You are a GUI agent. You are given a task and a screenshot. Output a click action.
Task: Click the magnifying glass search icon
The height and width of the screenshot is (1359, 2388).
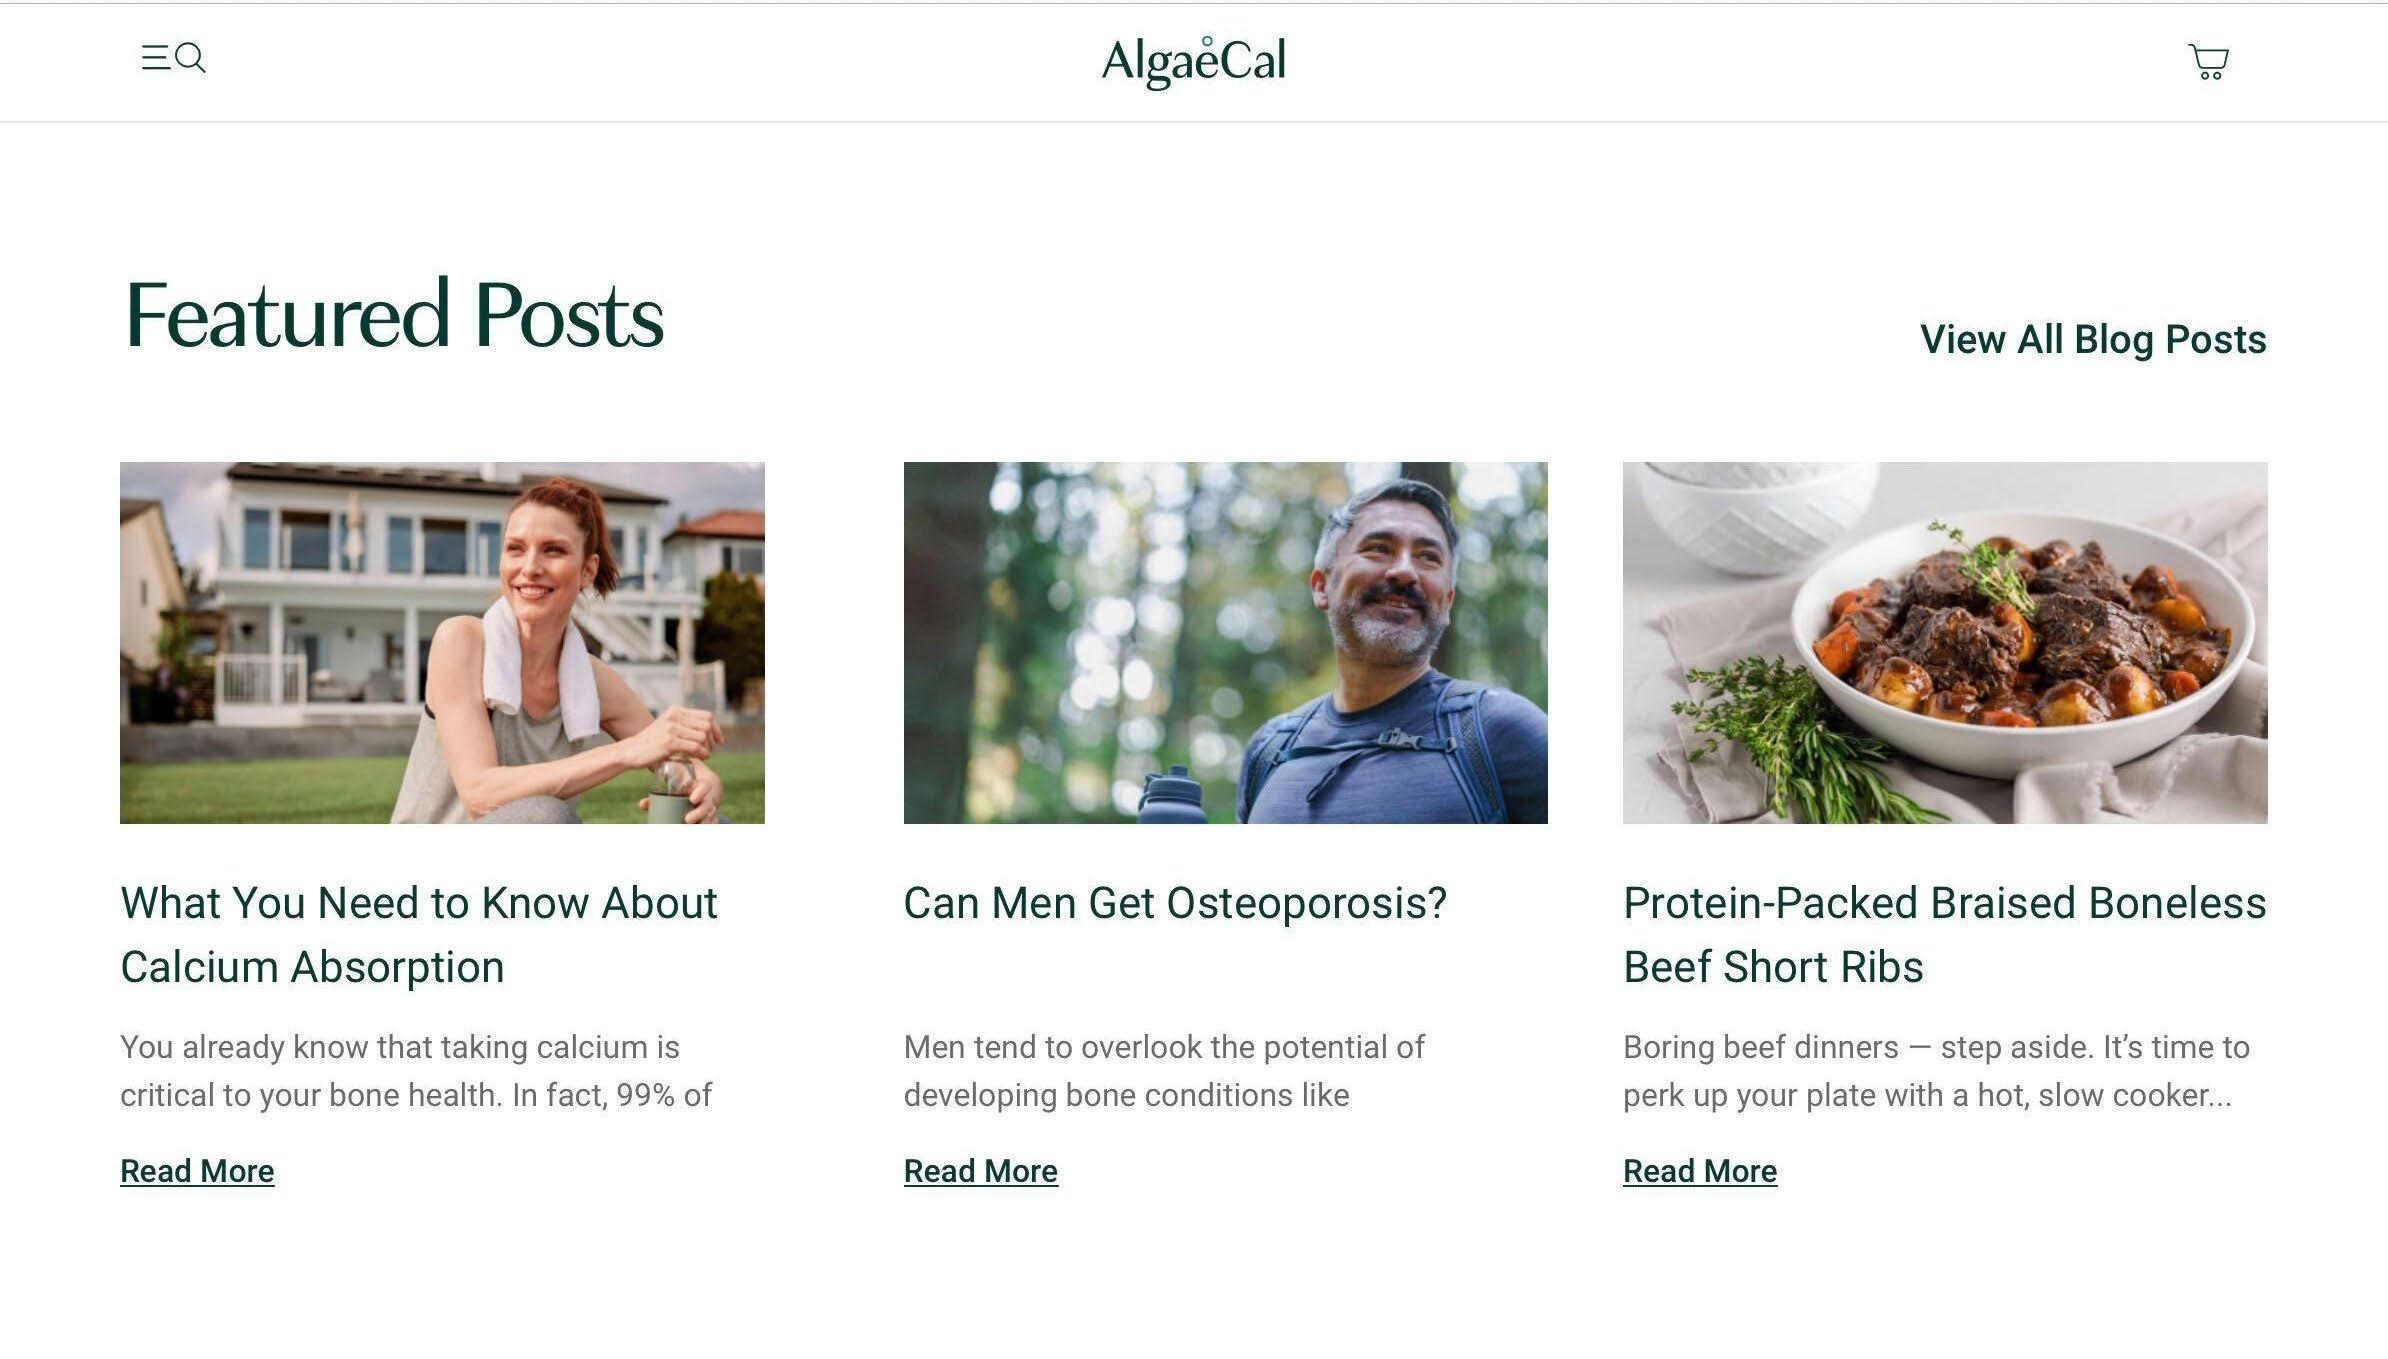(x=191, y=58)
